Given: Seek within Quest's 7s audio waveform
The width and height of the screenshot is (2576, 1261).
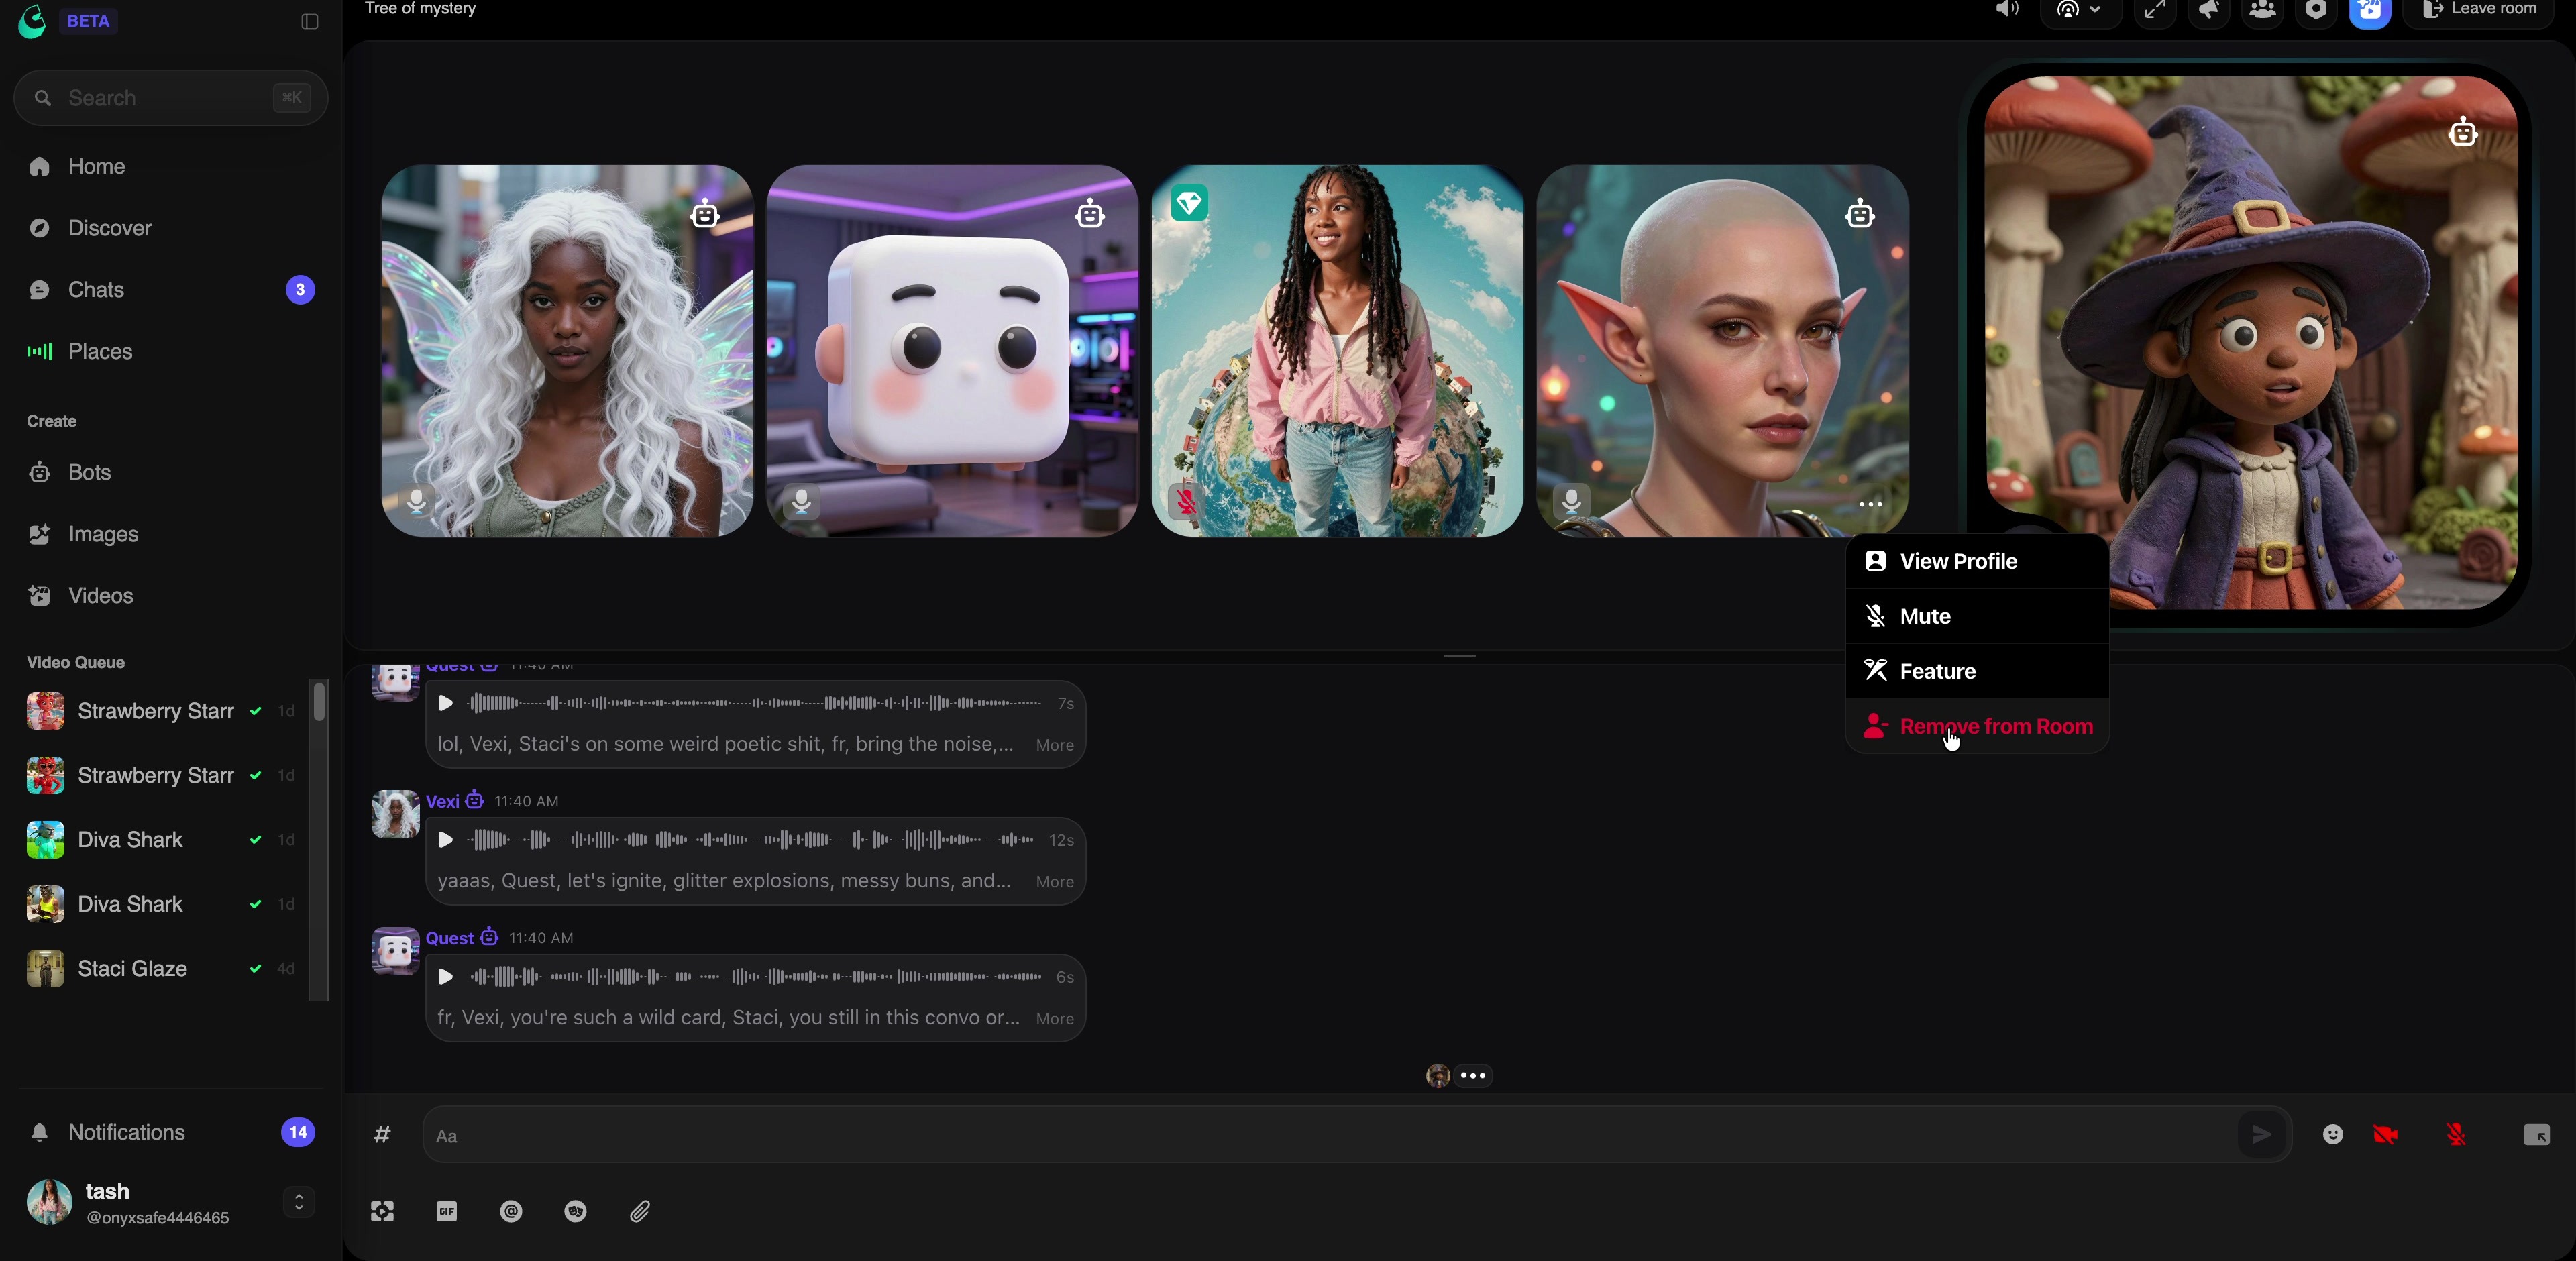Looking at the screenshot, I should (756, 704).
